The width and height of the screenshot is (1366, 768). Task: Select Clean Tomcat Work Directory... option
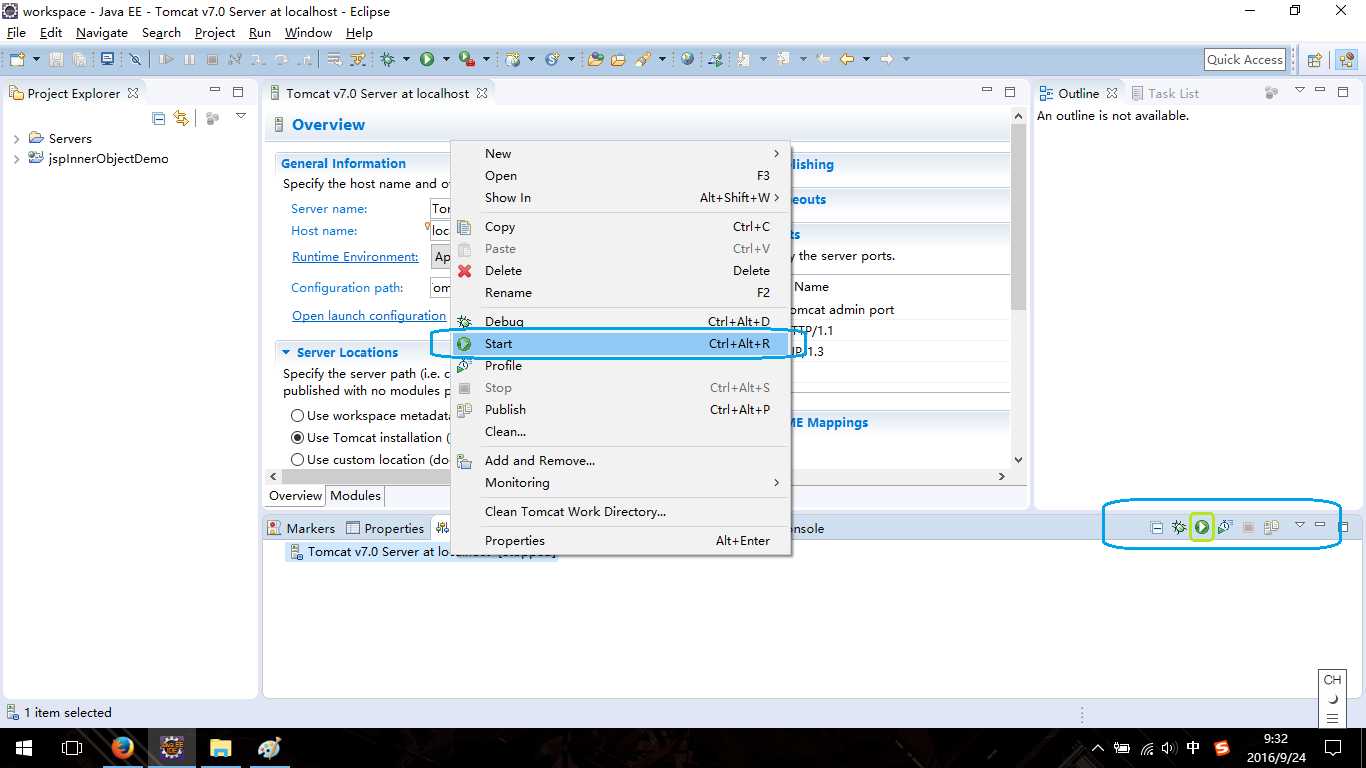click(x=621, y=512)
